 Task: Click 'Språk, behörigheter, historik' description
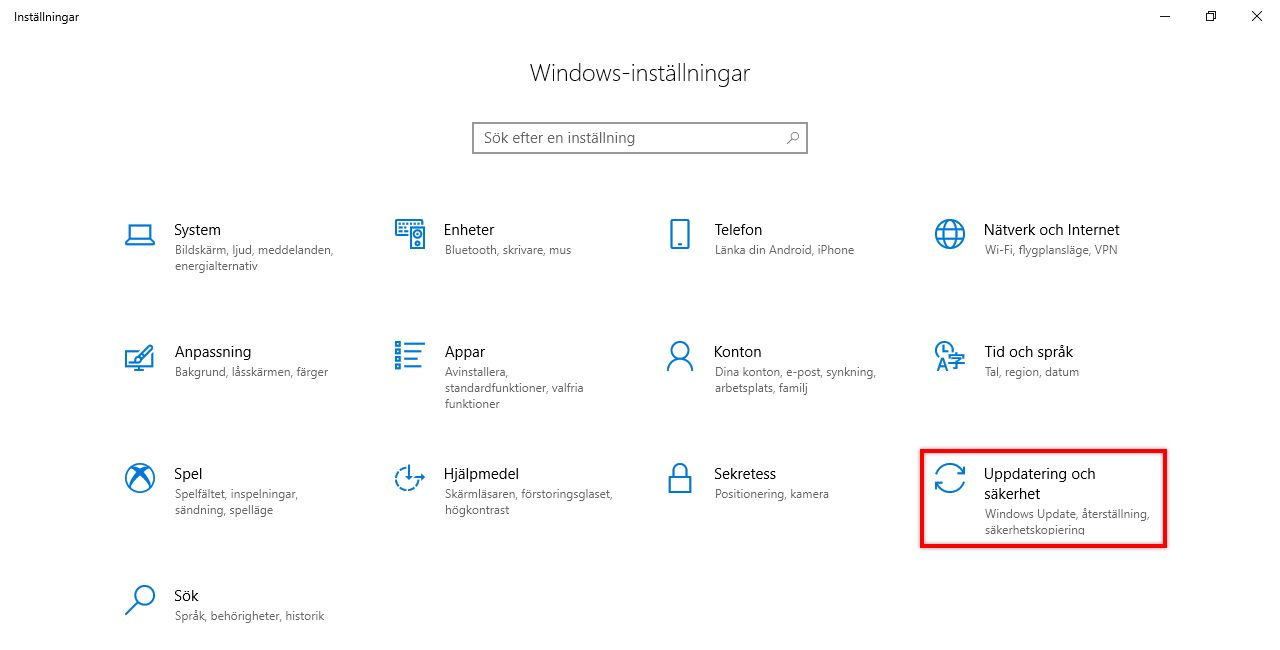pyautogui.click(x=249, y=616)
